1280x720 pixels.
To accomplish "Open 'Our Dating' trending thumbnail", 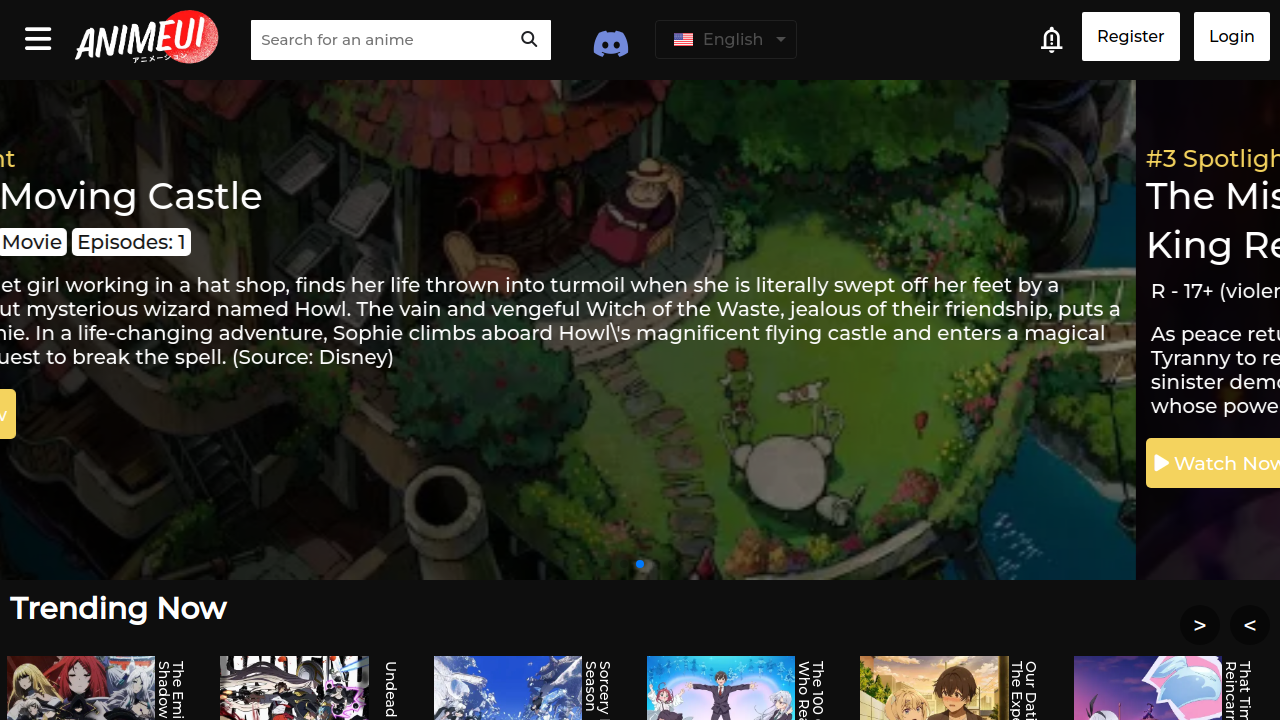I will click(x=934, y=688).
